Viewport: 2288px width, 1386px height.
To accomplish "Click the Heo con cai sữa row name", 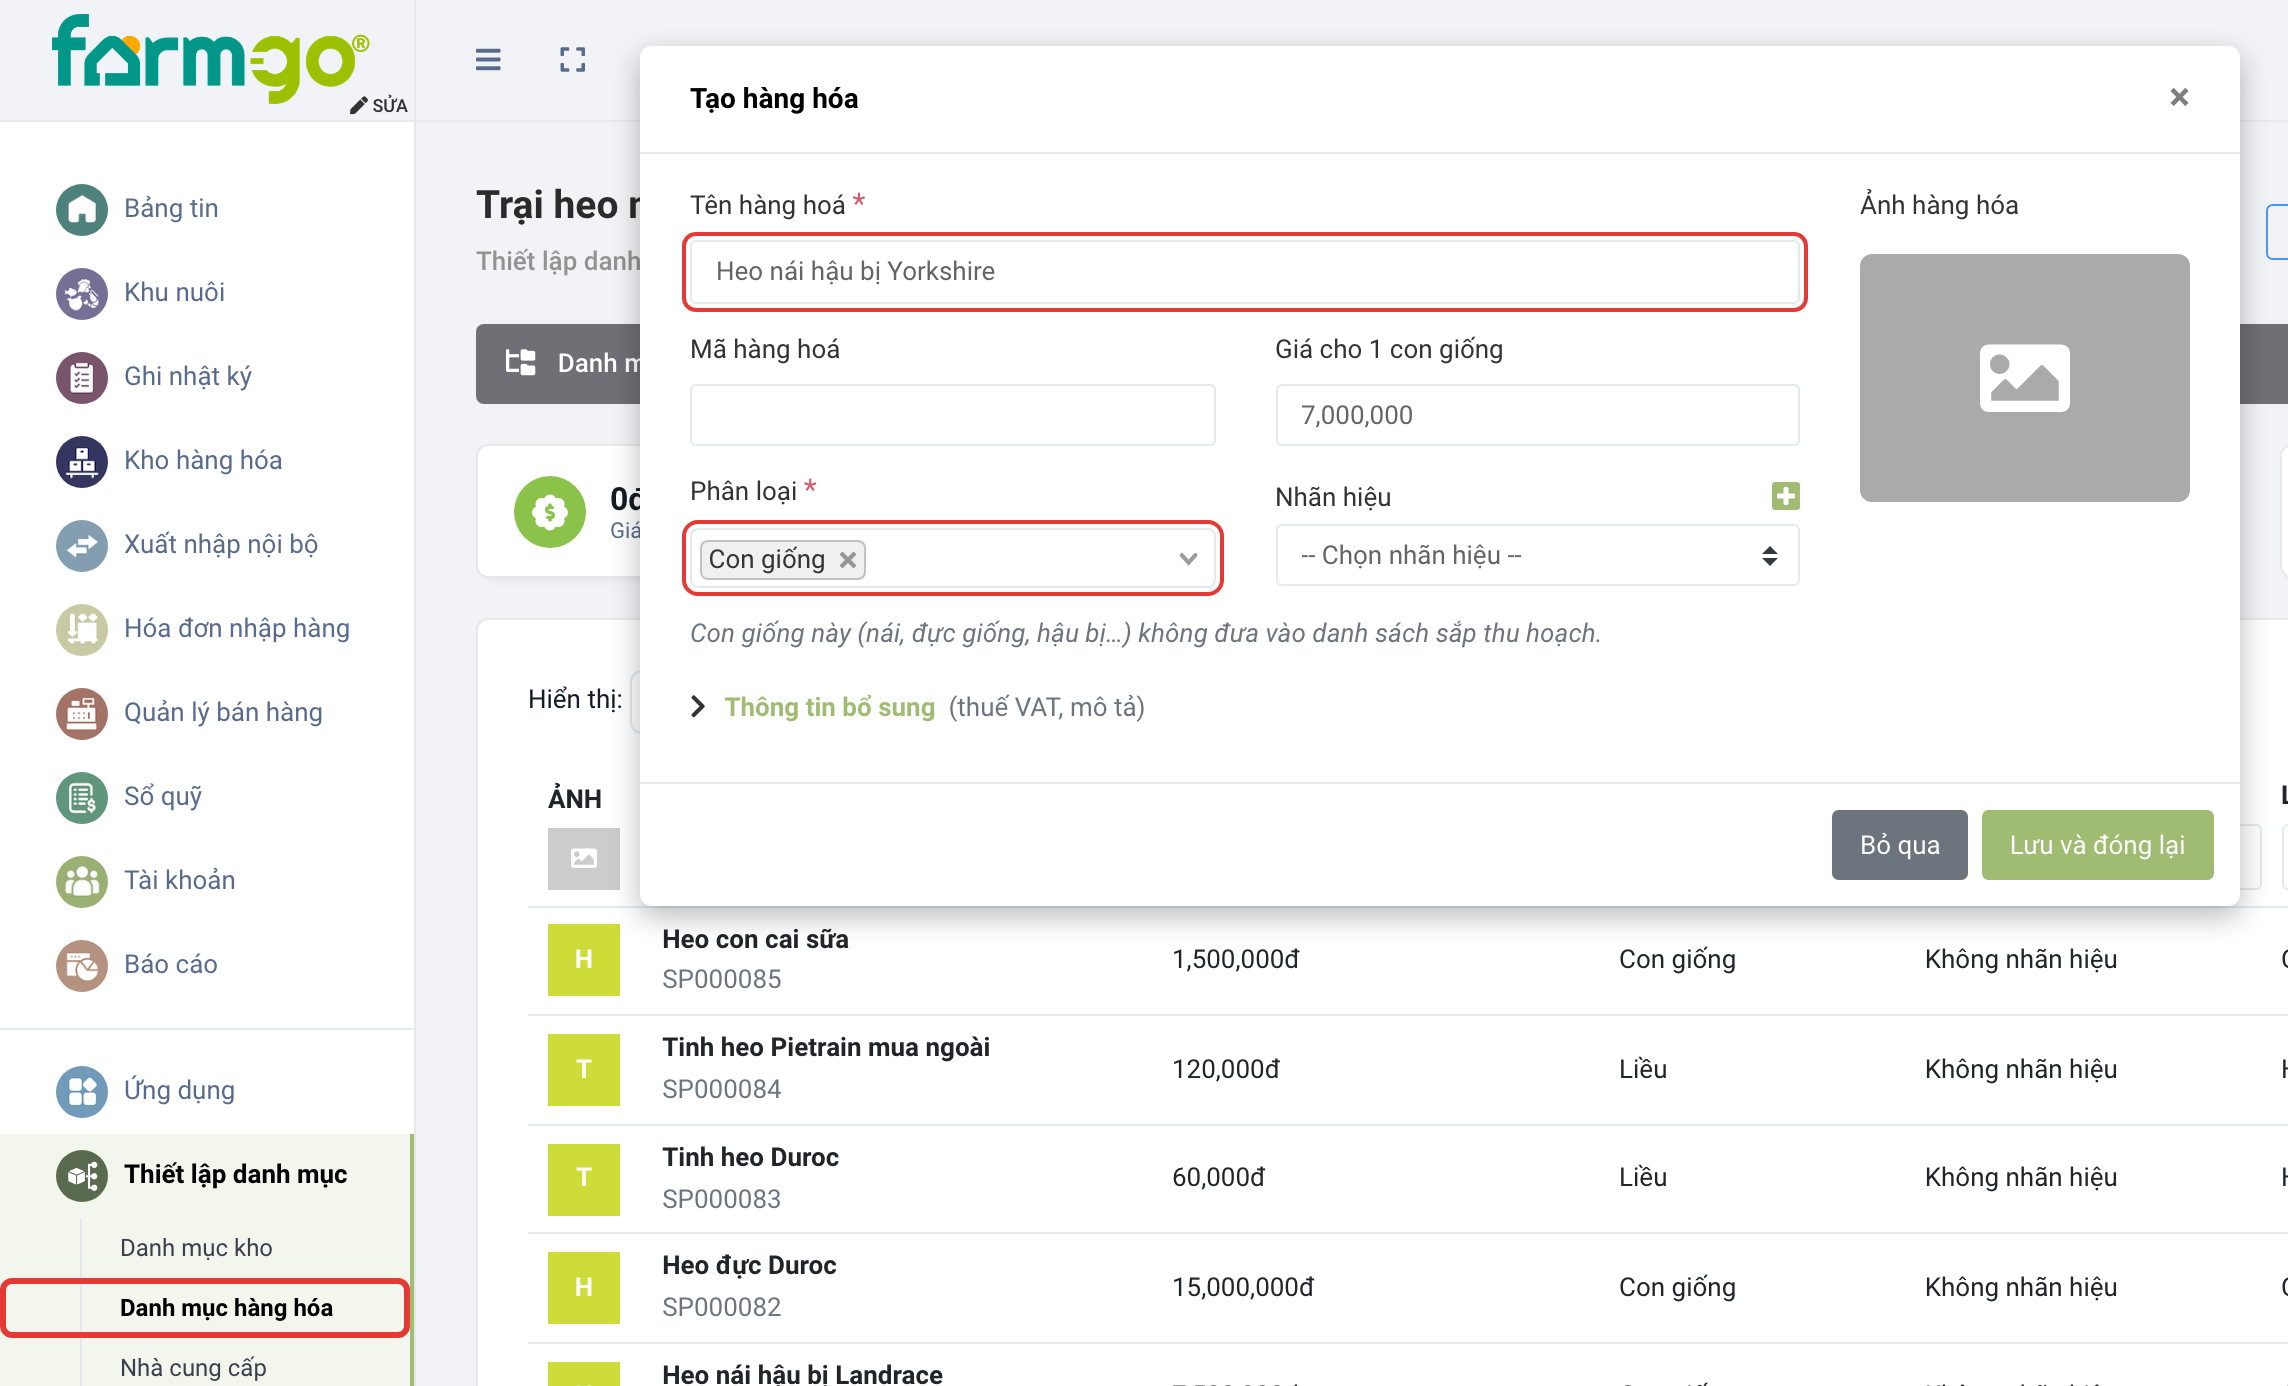I will [755, 939].
